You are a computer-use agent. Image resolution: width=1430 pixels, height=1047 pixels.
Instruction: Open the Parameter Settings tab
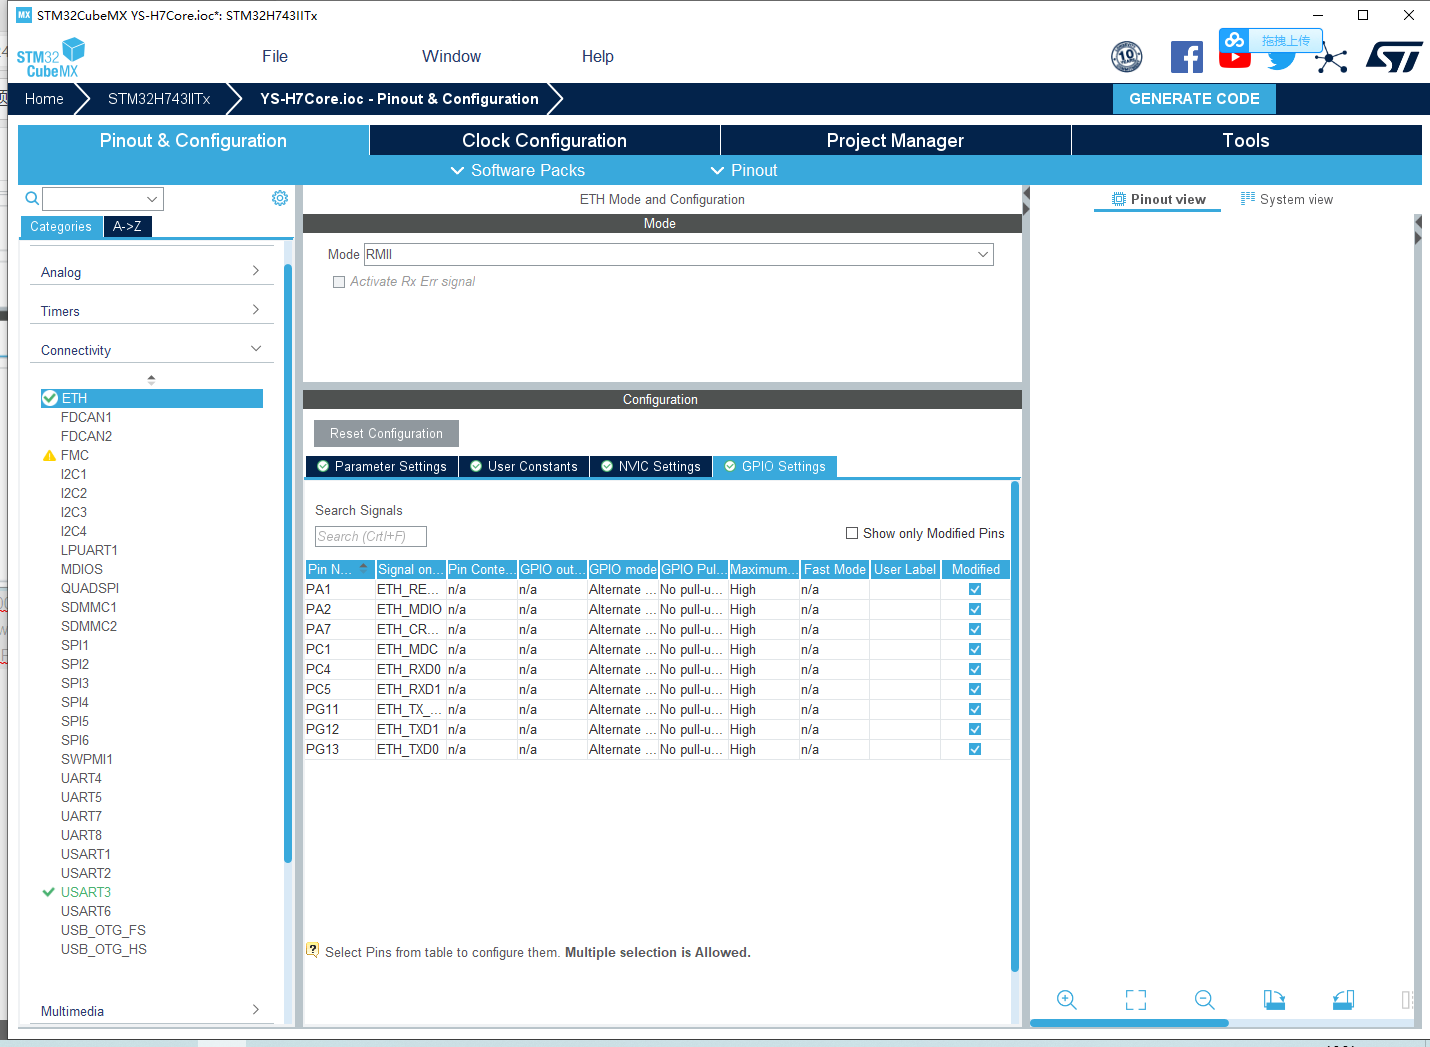pyautogui.click(x=381, y=467)
